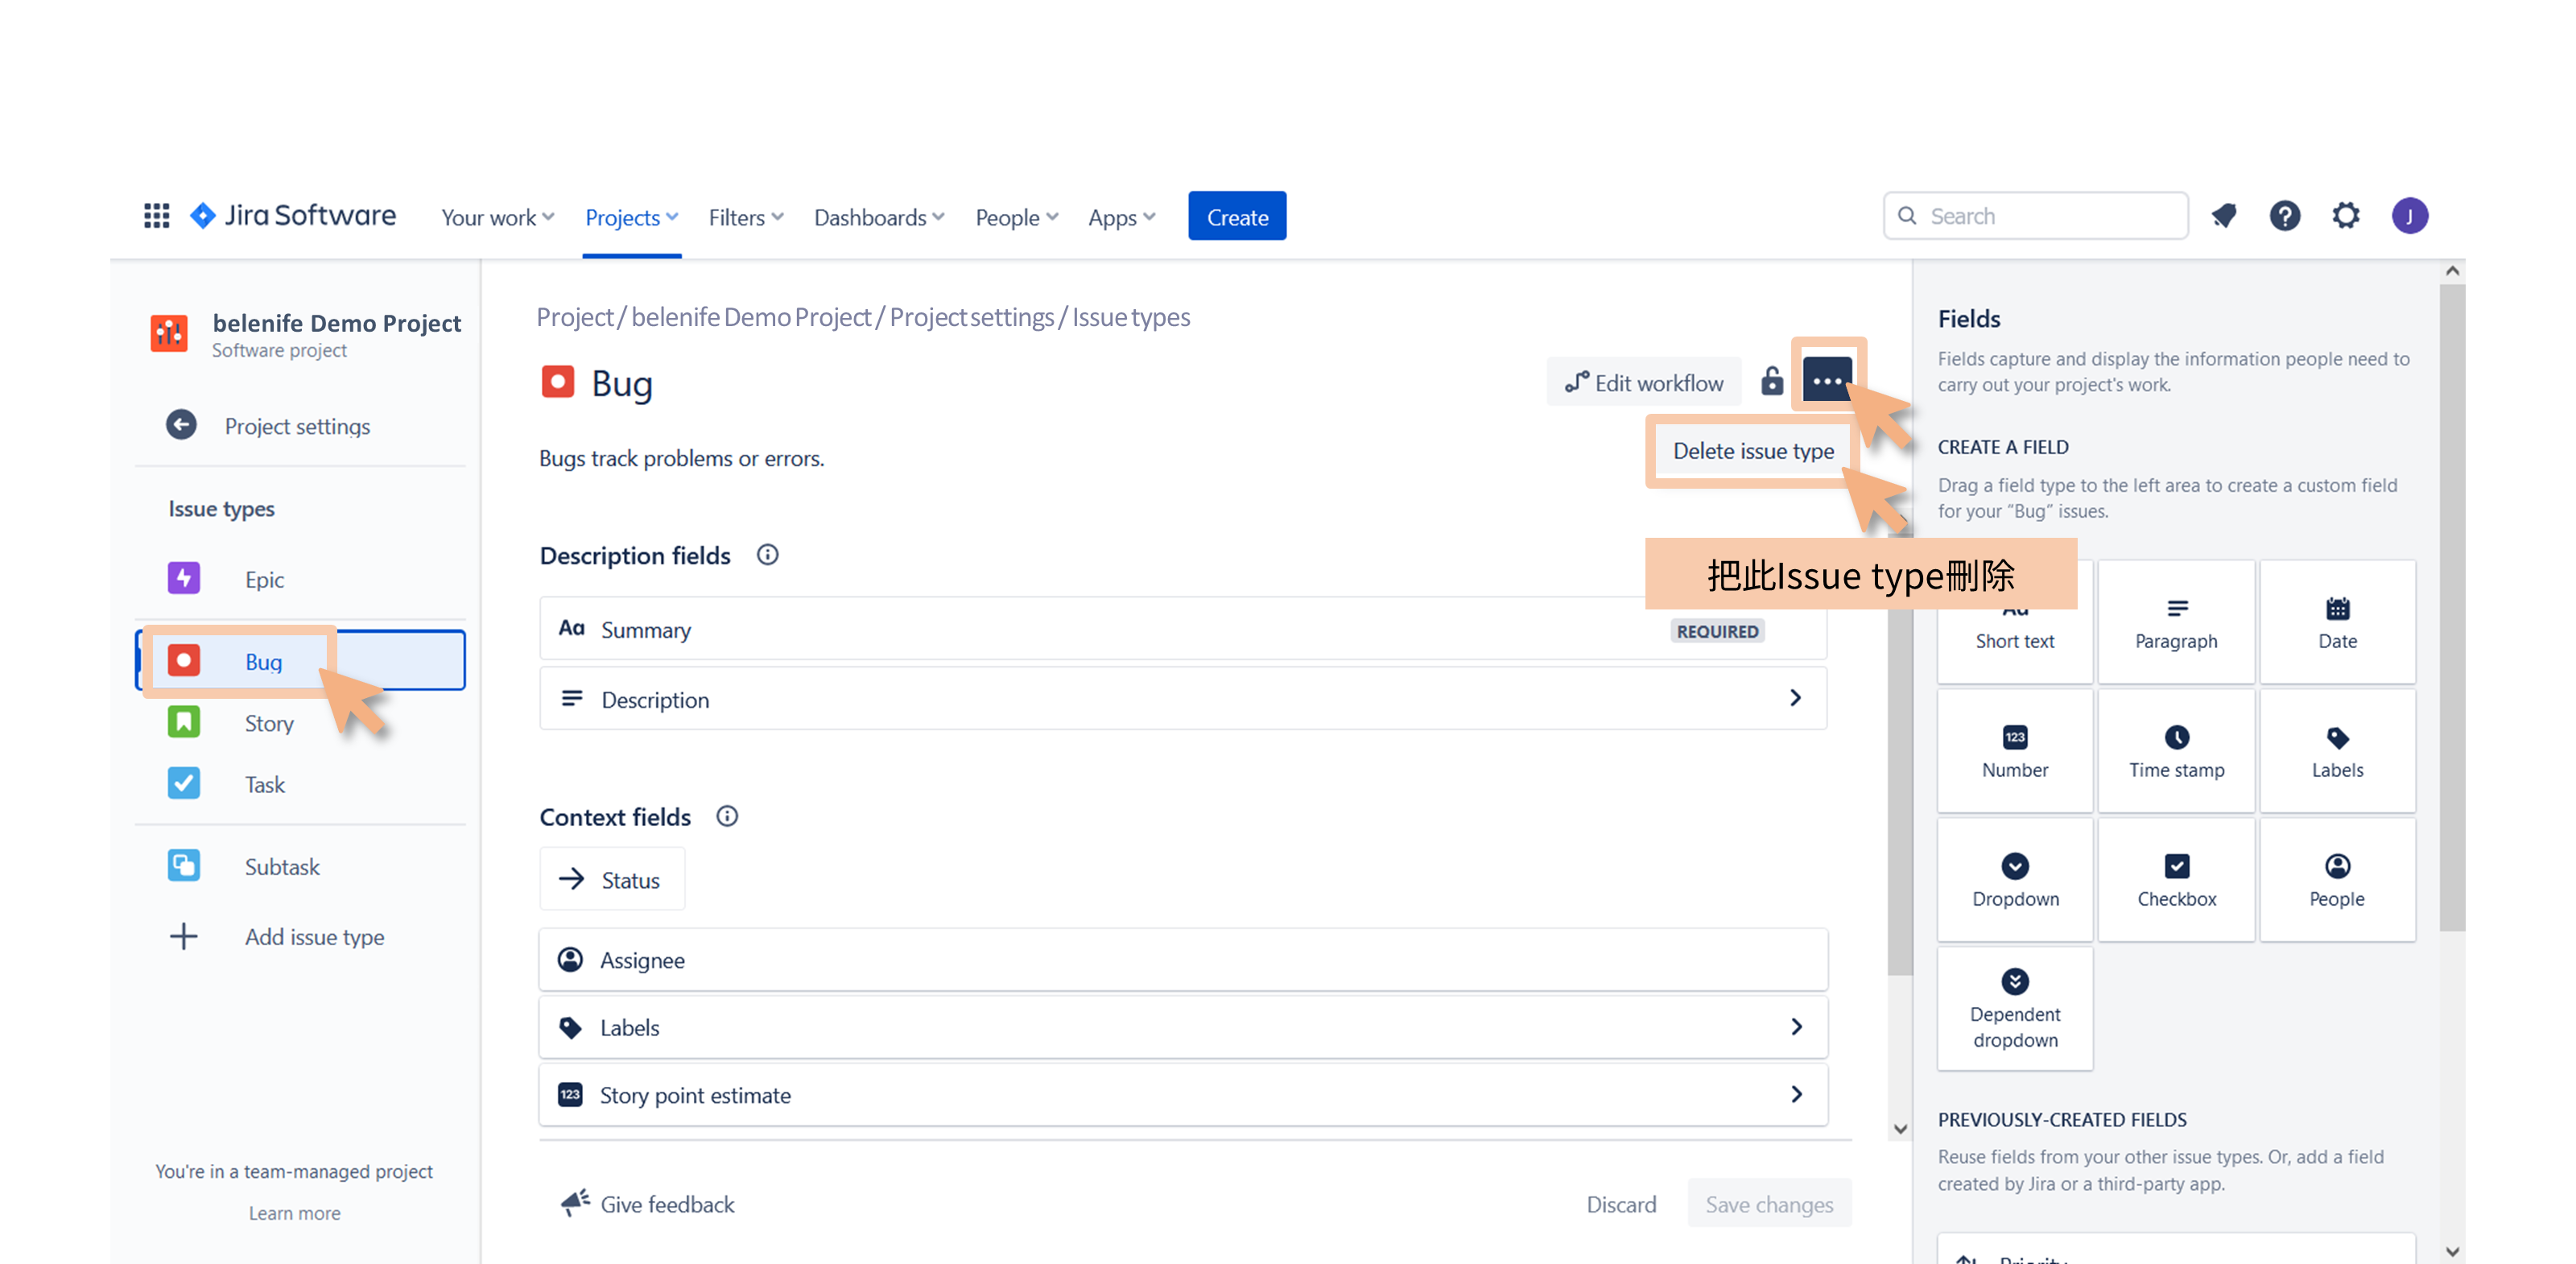The width and height of the screenshot is (2576, 1264).
Task: Open the People dropdown in top navigation
Action: click(1016, 217)
